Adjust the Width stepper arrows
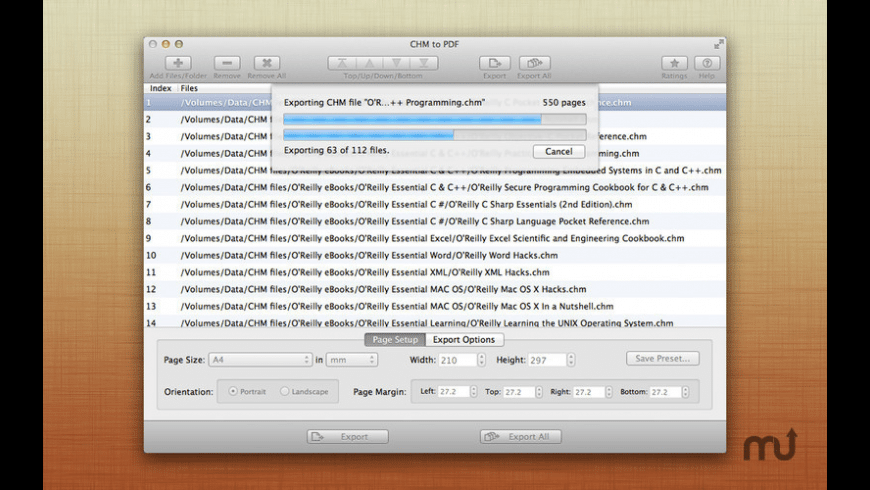The width and height of the screenshot is (870, 490). 481,360
